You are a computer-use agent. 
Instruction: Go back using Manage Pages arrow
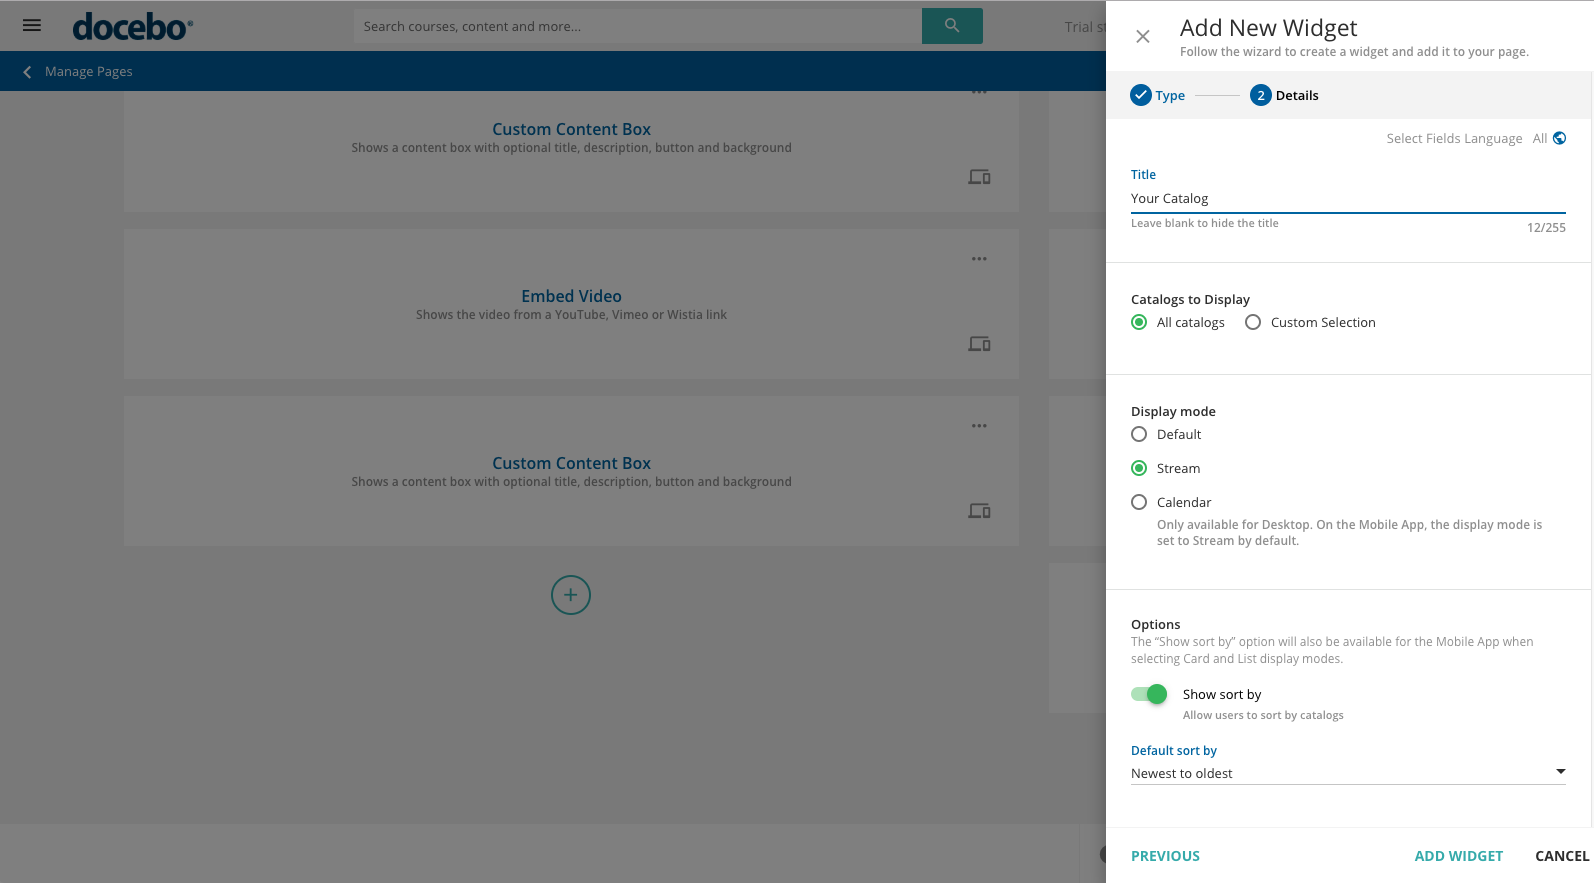click(27, 72)
